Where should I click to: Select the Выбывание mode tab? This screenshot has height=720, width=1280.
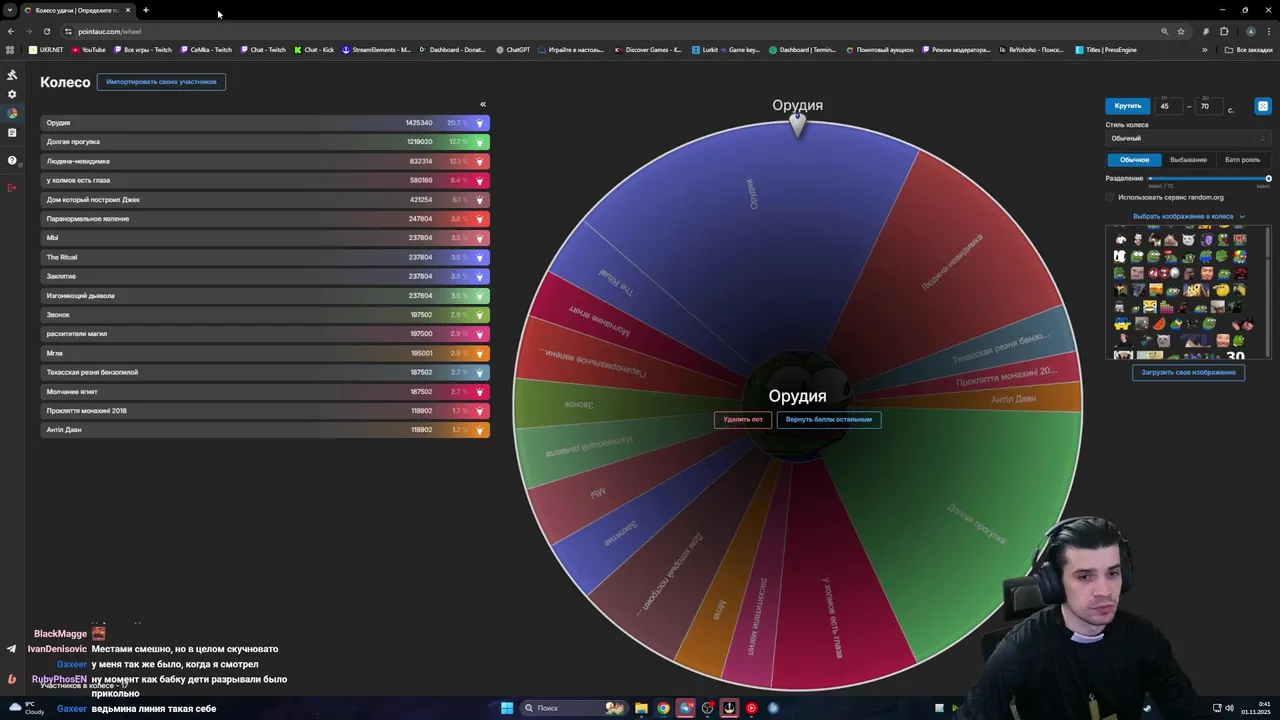tap(1188, 160)
